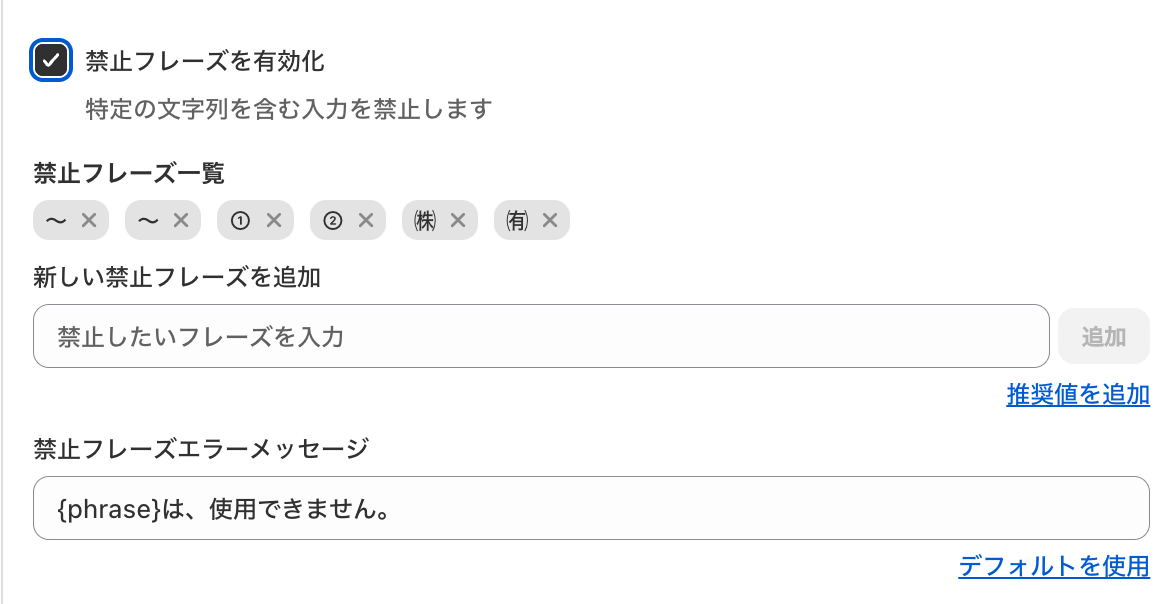Remove the first ～ banned phrase tag

pyautogui.click(x=88, y=221)
